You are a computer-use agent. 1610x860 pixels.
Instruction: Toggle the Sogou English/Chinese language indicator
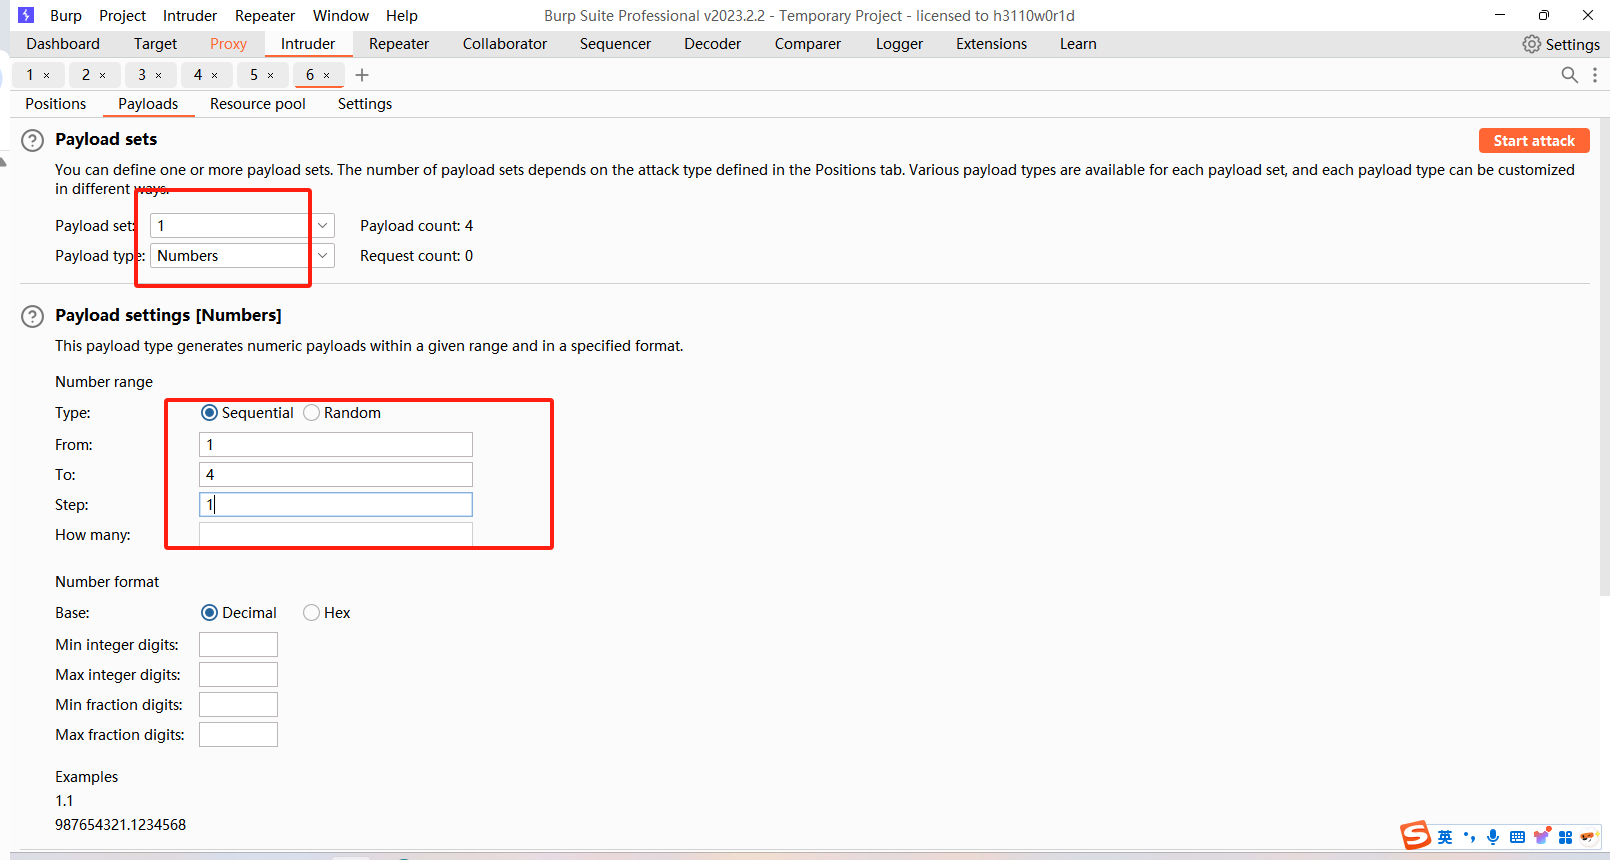pyautogui.click(x=1445, y=837)
